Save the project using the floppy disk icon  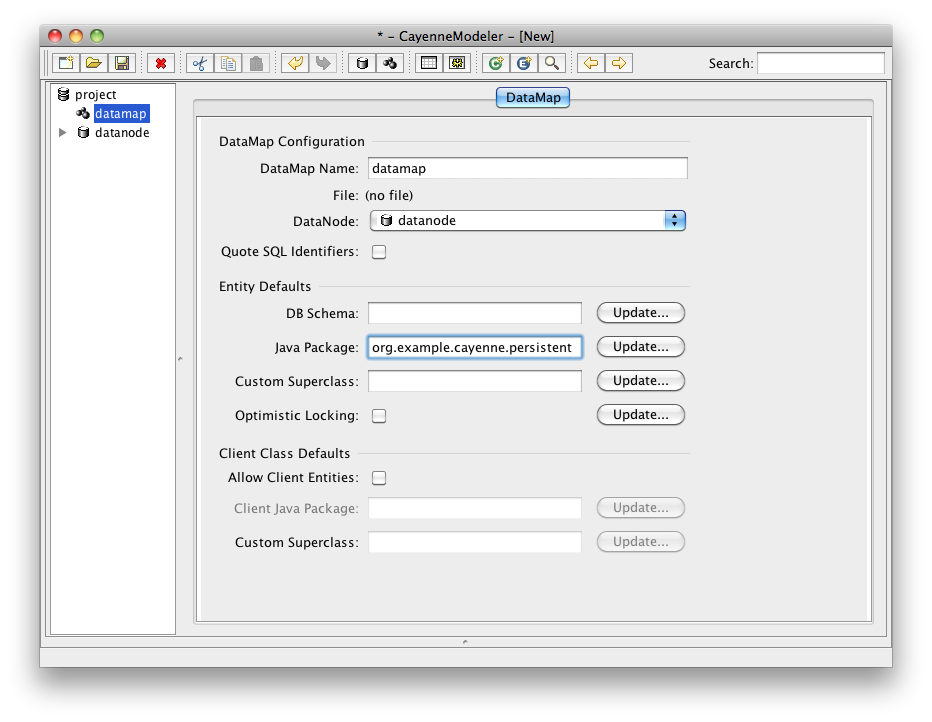[x=121, y=63]
